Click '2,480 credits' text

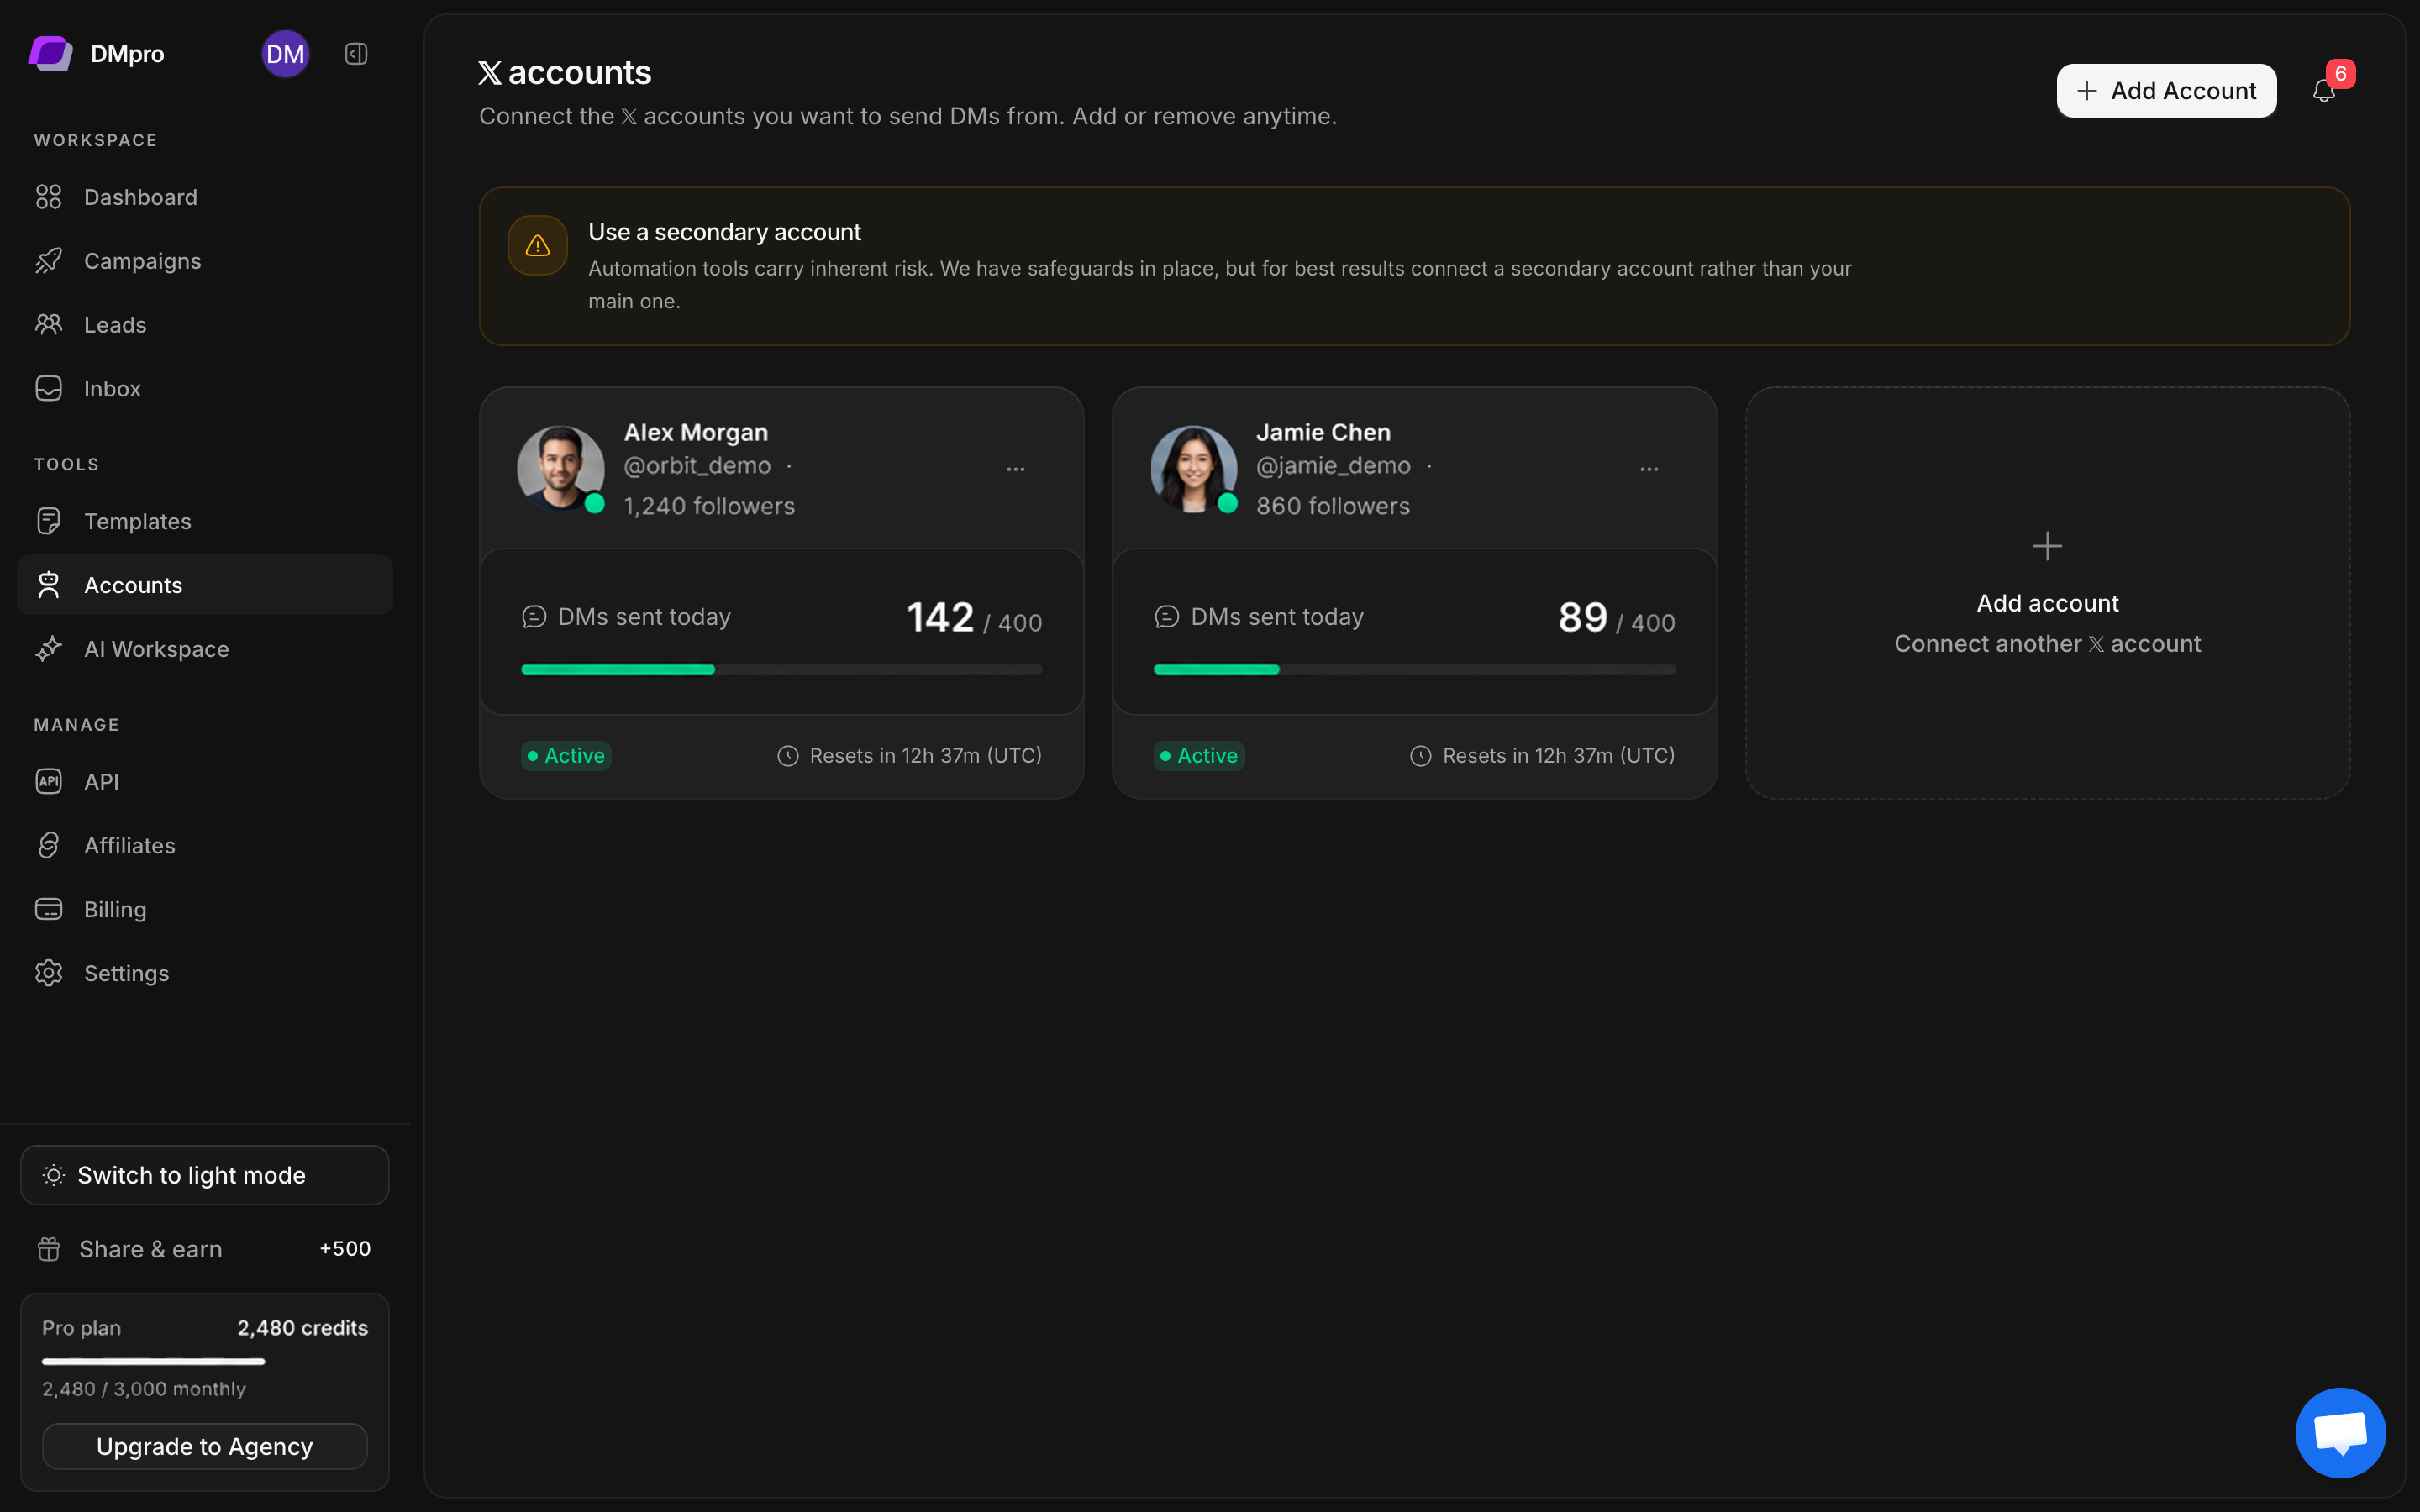(302, 1328)
